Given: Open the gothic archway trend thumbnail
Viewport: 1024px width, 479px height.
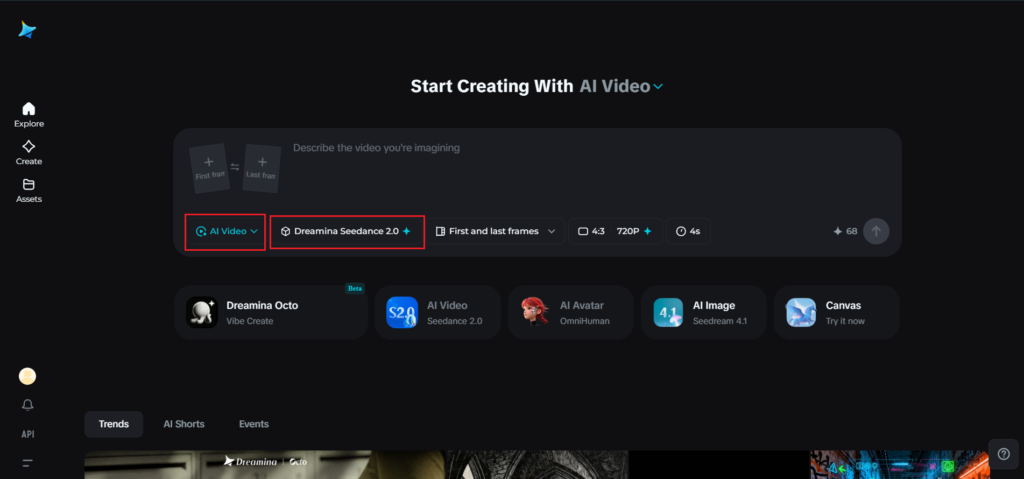Looking at the screenshot, I should [537, 465].
